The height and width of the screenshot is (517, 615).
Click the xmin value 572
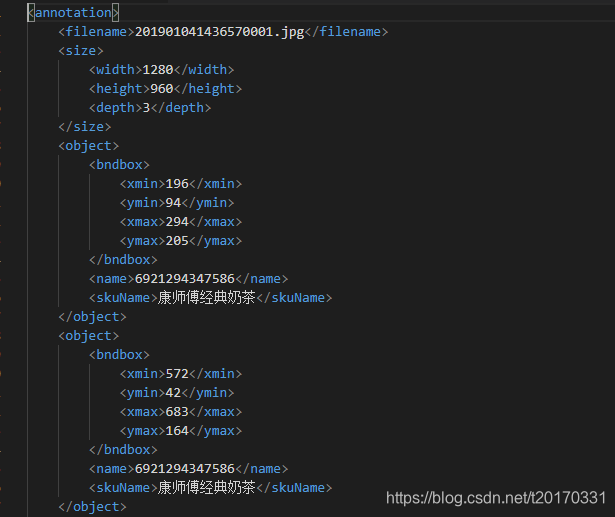coord(177,374)
